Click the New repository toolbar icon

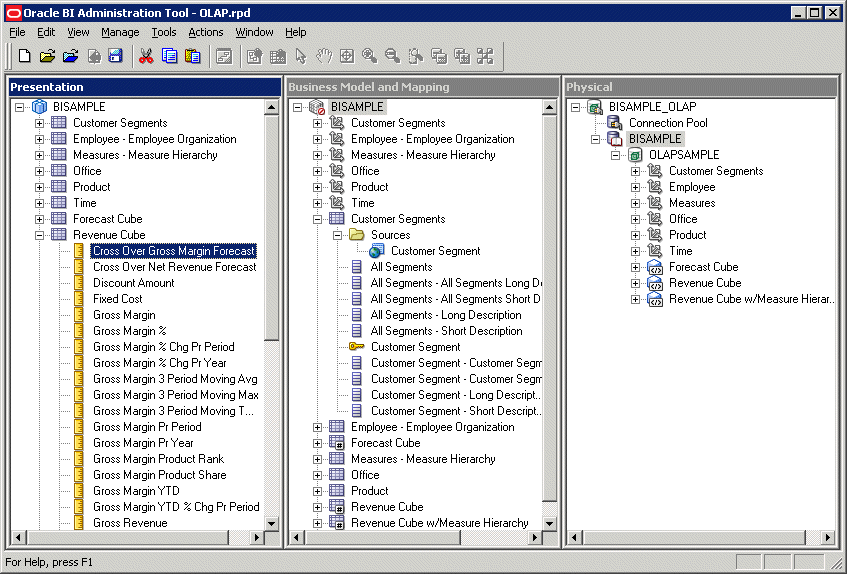[25, 56]
